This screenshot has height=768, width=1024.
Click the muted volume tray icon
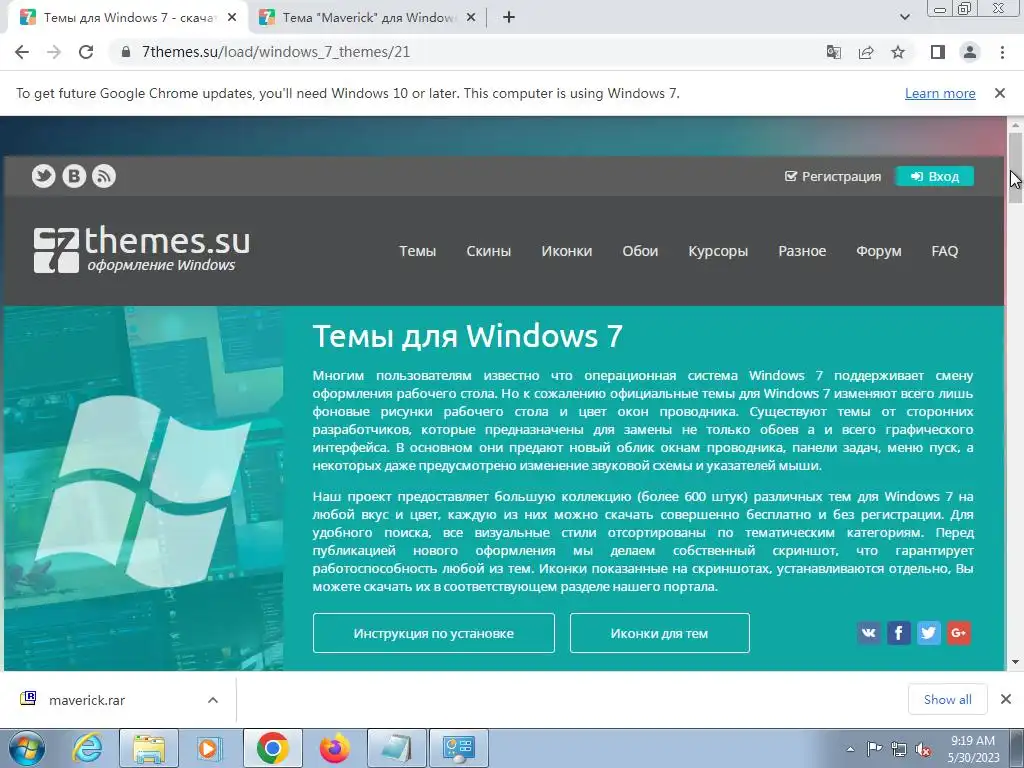(923, 749)
